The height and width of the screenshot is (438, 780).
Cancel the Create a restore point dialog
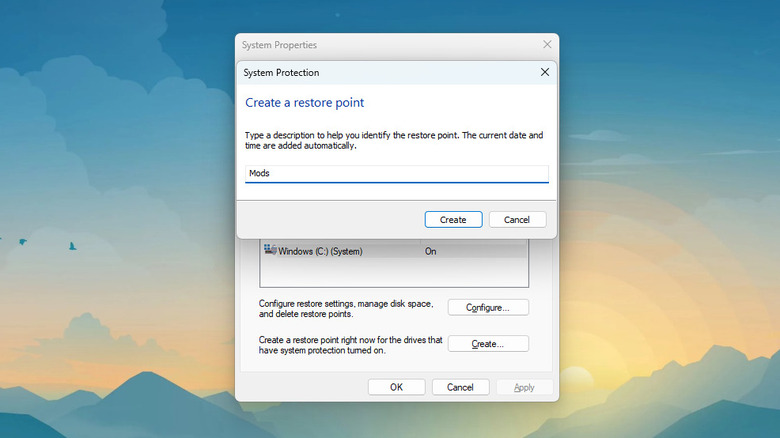point(517,219)
